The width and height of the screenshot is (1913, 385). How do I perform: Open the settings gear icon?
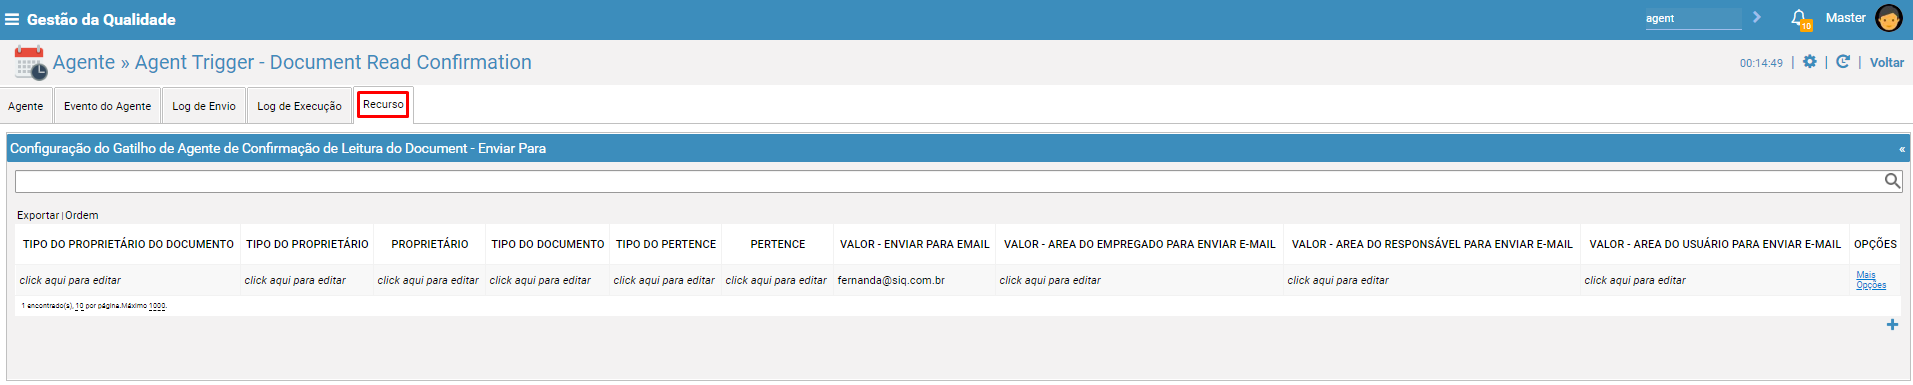[x=1810, y=62]
